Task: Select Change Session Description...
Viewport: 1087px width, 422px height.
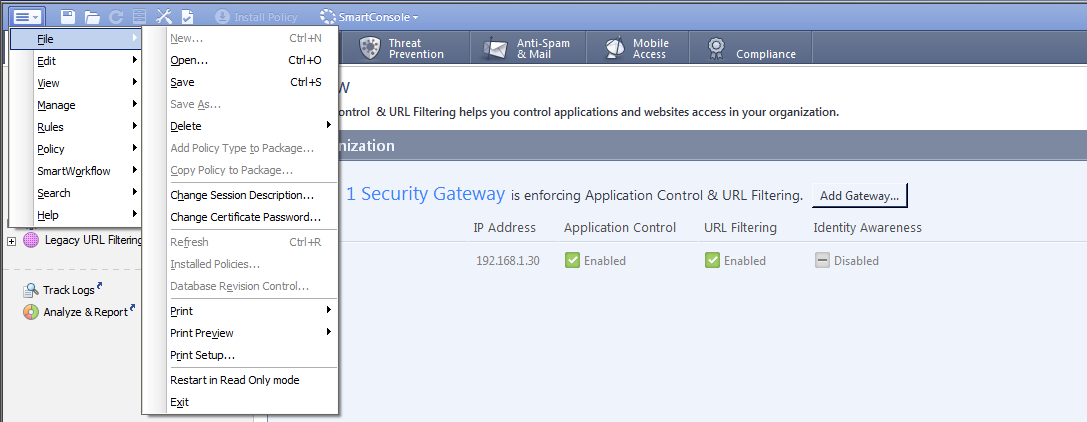Action: click(240, 195)
